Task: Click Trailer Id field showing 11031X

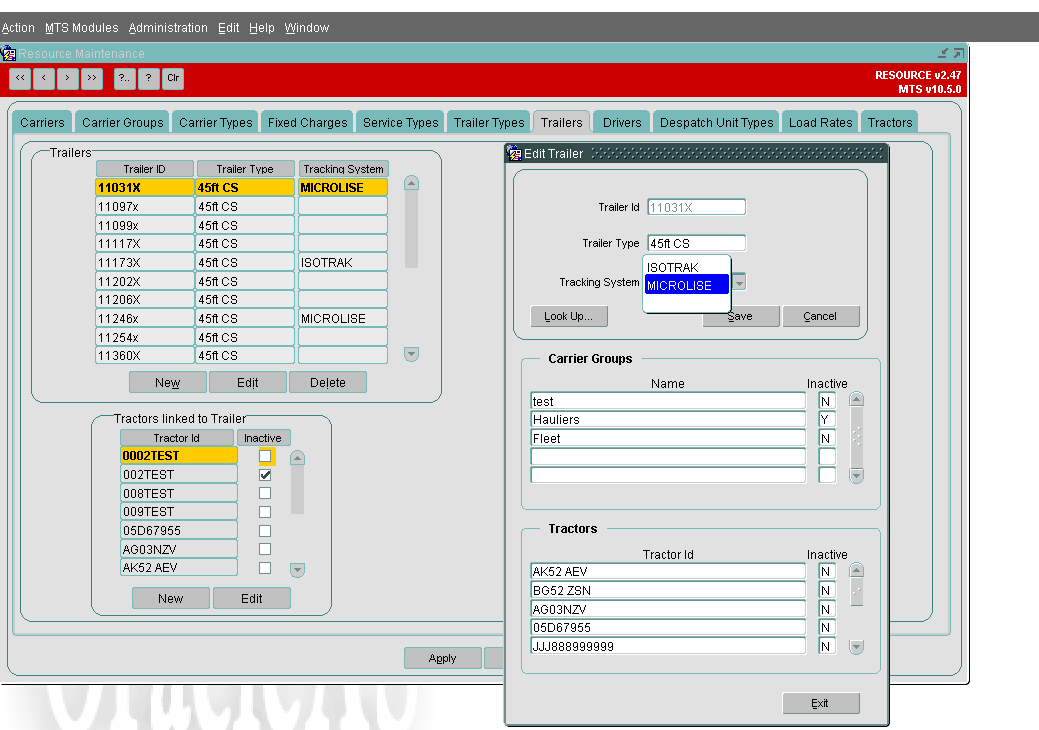Action: [x=696, y=207]
